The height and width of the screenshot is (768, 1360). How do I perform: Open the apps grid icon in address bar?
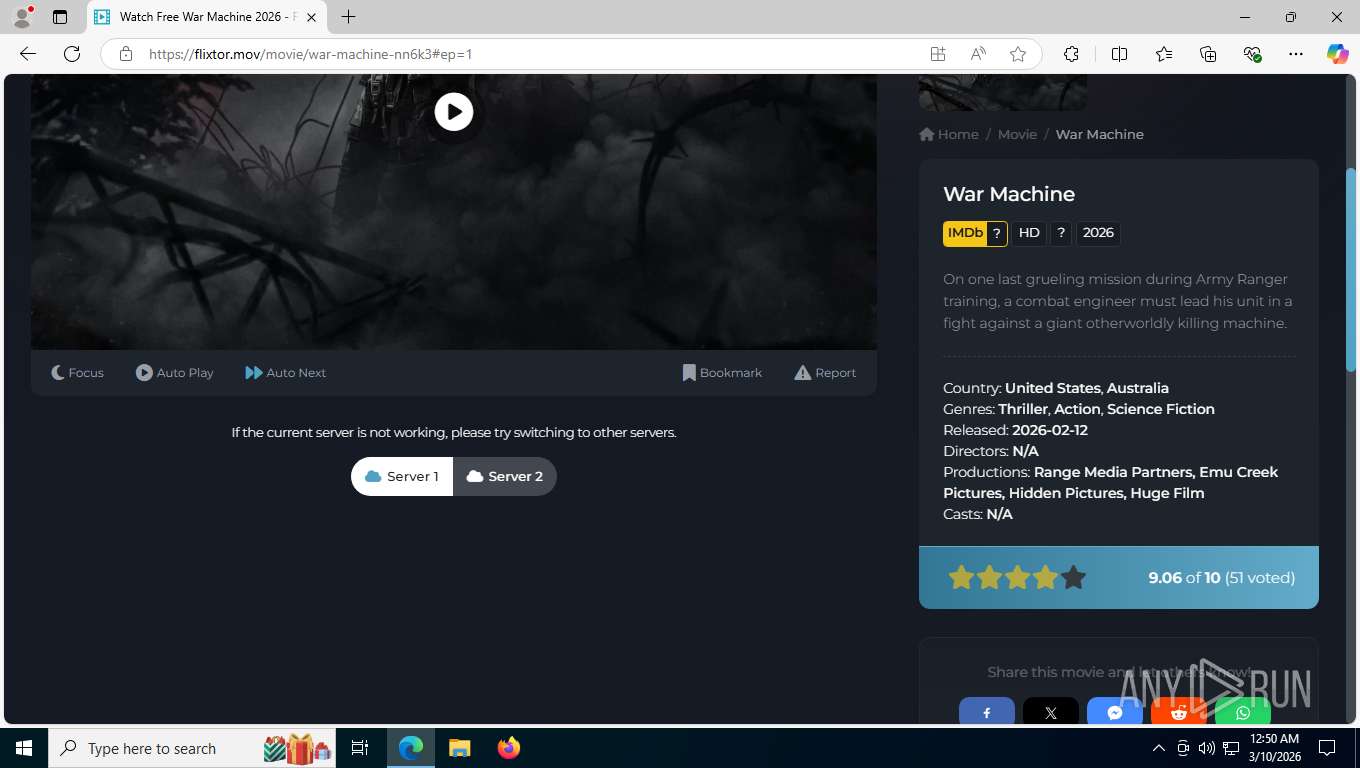coord(938,54)
